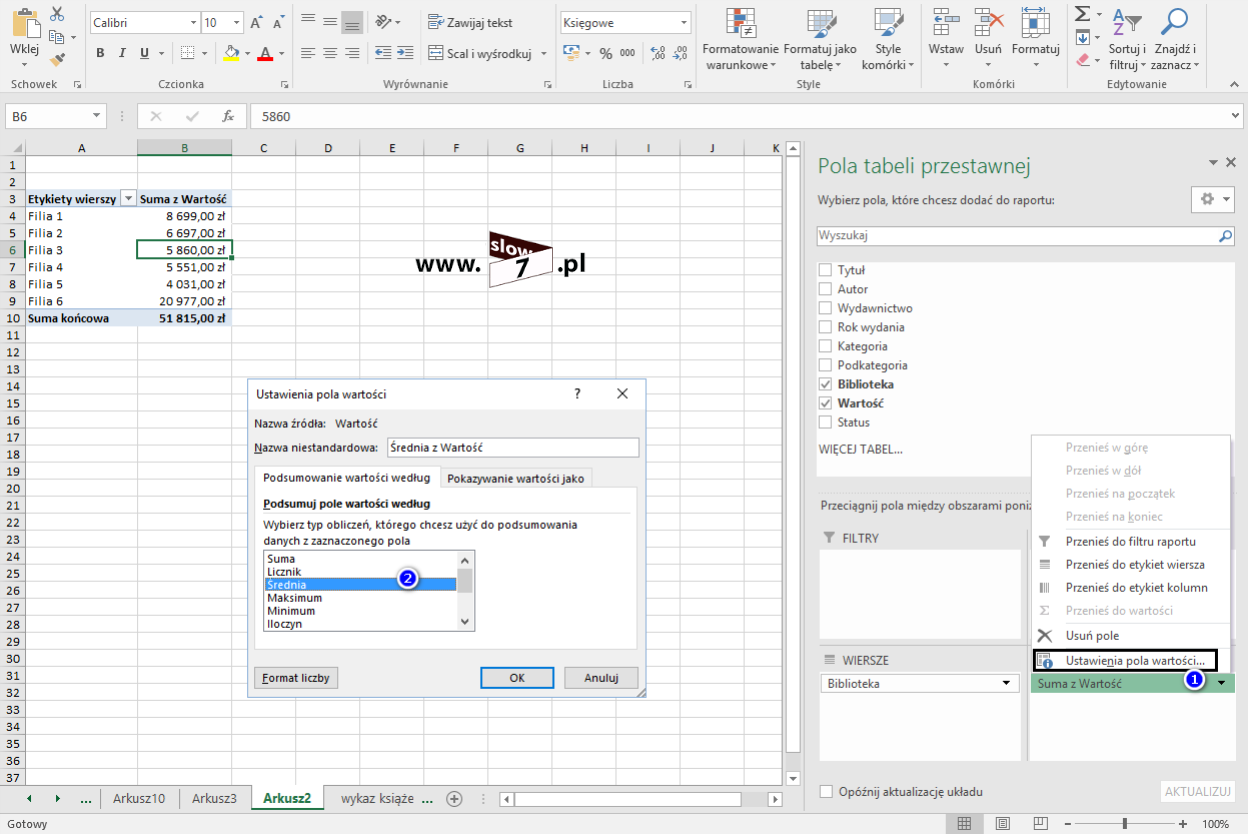Select Przenieś do filtru raportu
This screenshot has height=834, width=1248.
tap(1131, 541)
